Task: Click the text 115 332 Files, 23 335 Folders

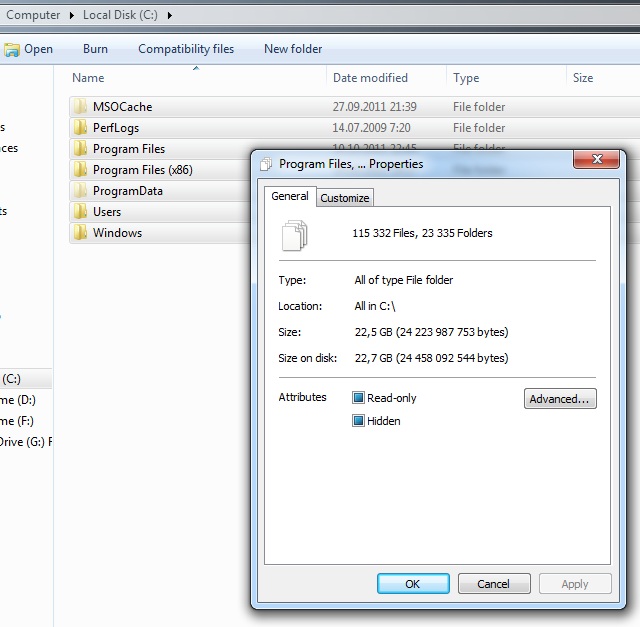Action: pyautogui.click(x=422, y=233)
